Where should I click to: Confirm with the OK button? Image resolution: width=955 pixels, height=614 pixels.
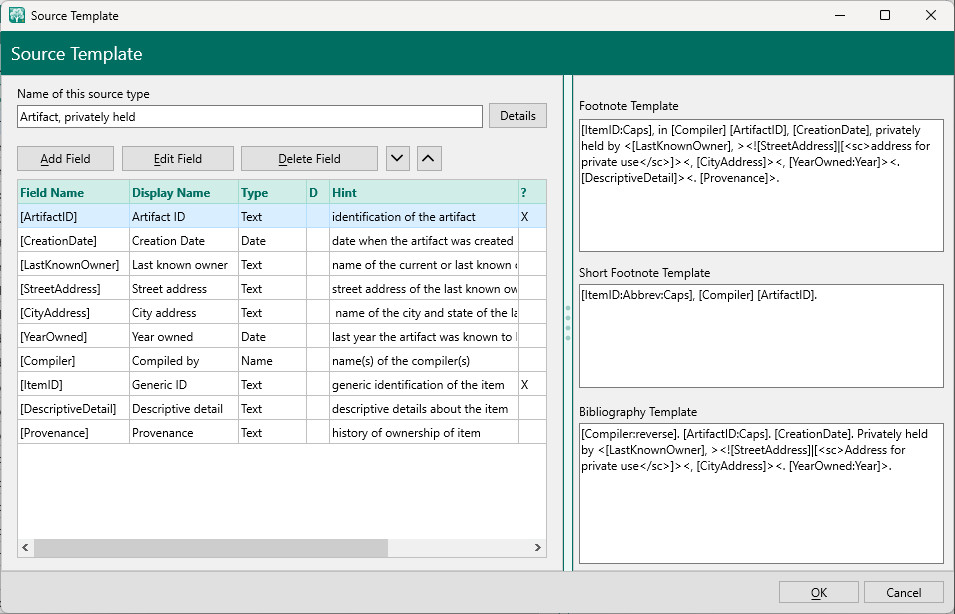click(818, 592)
